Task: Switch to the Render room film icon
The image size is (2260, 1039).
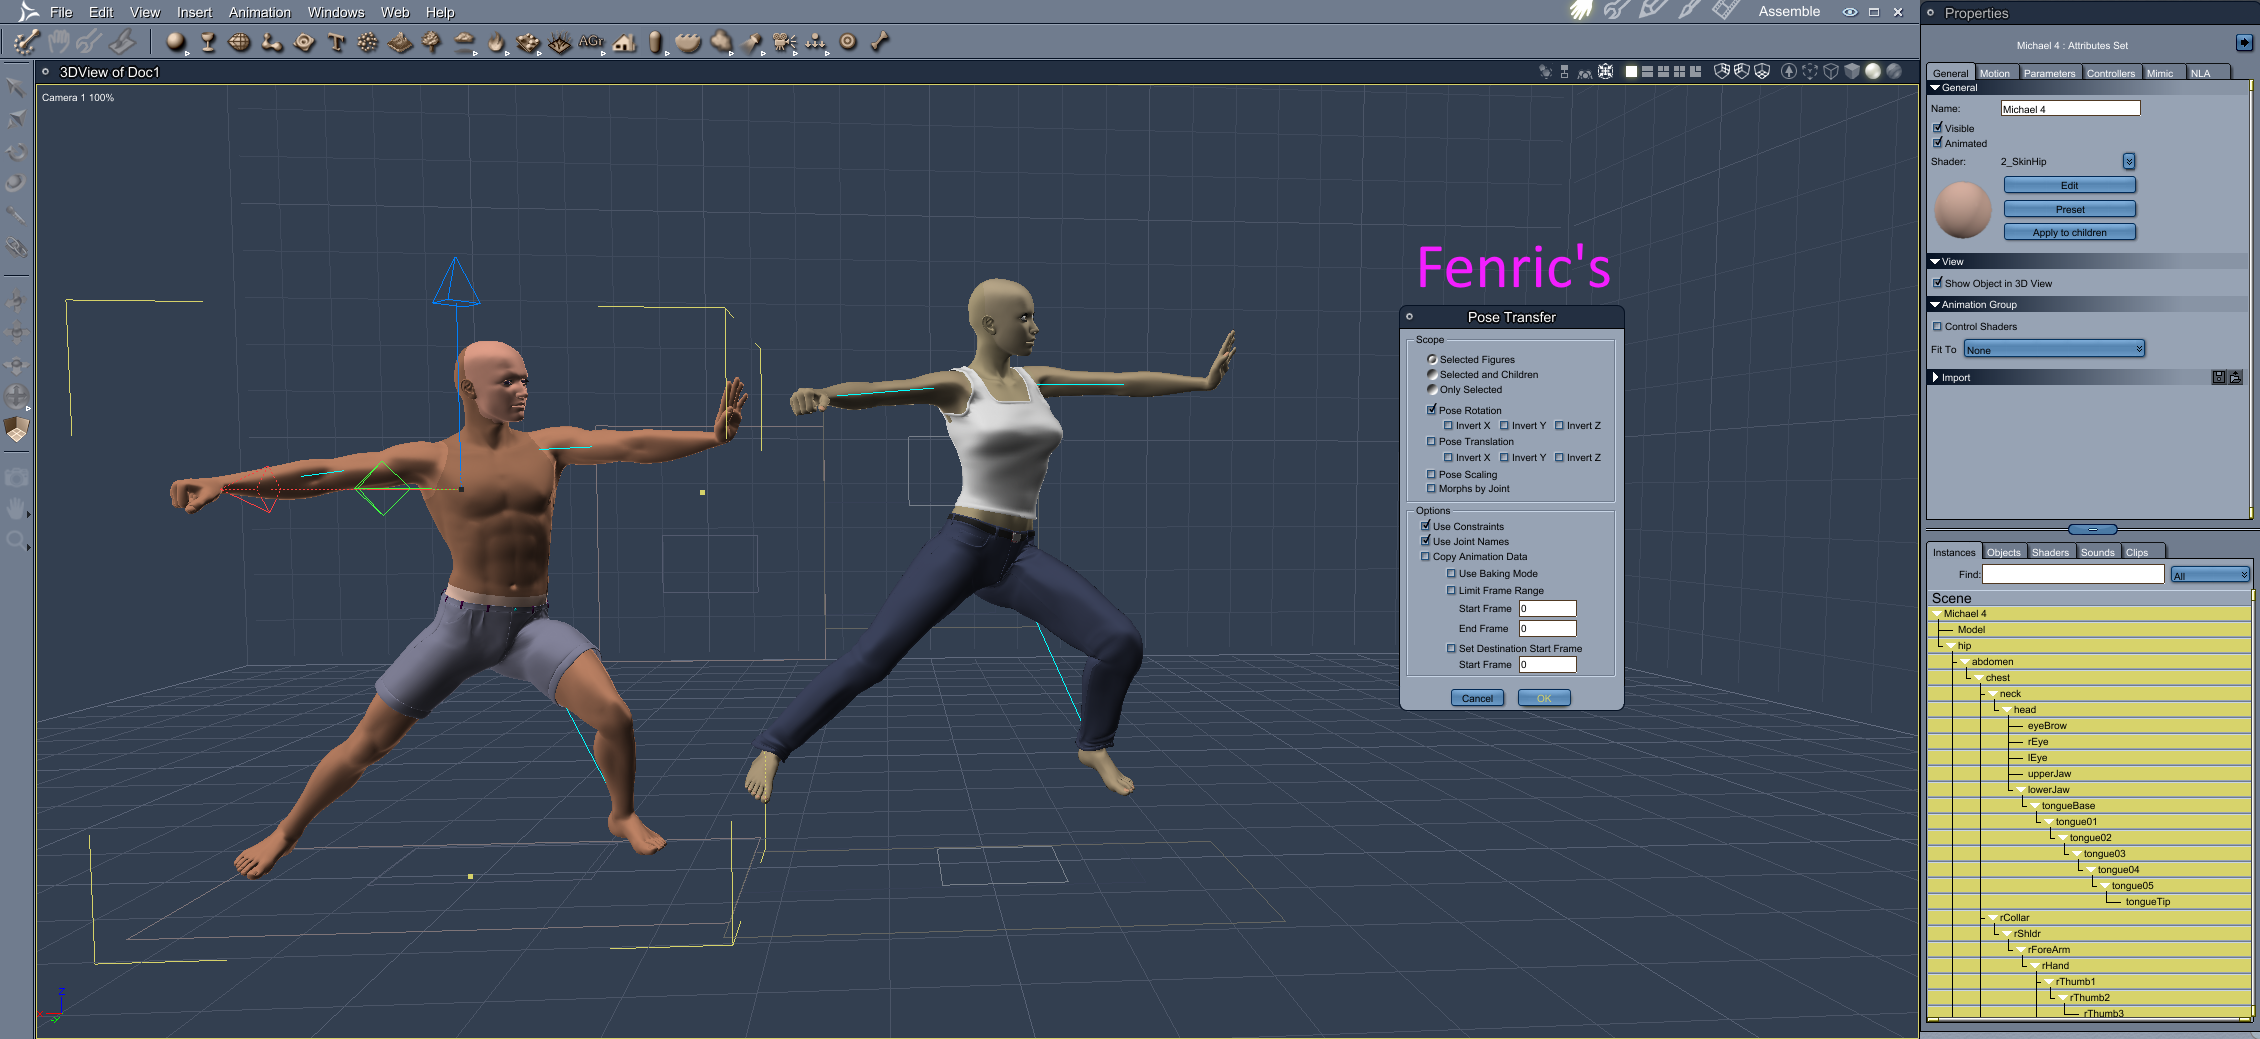Action: click(x=1726, y=11)
